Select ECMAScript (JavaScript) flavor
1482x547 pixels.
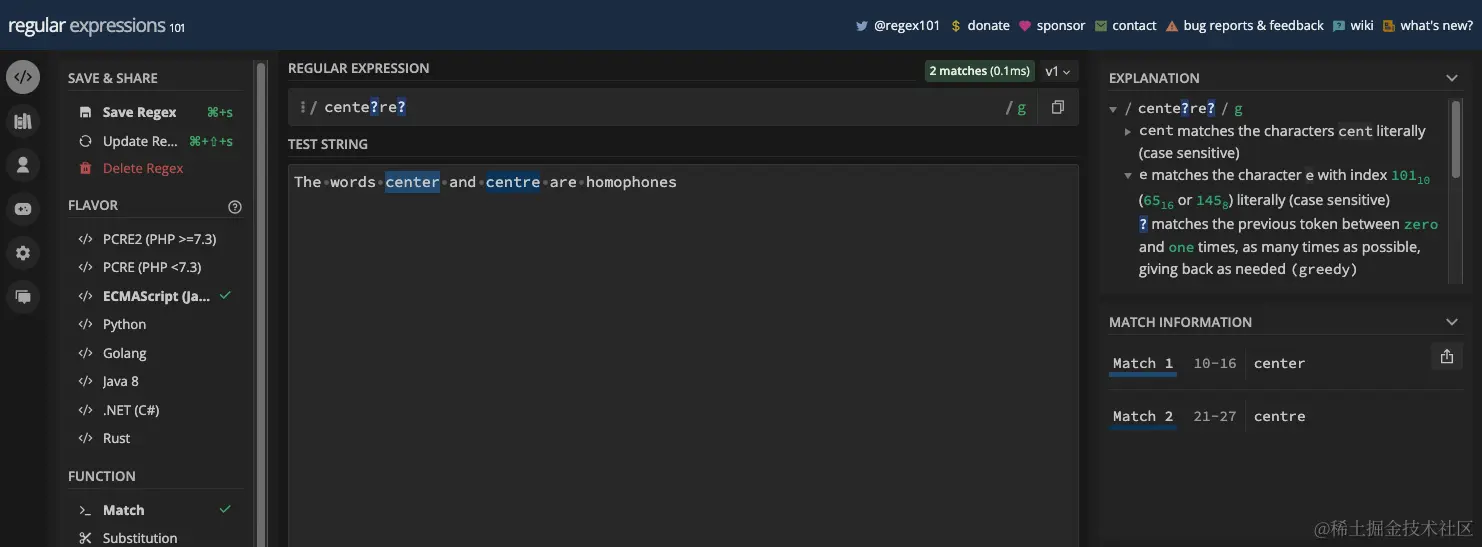click(x=155, y=296)
